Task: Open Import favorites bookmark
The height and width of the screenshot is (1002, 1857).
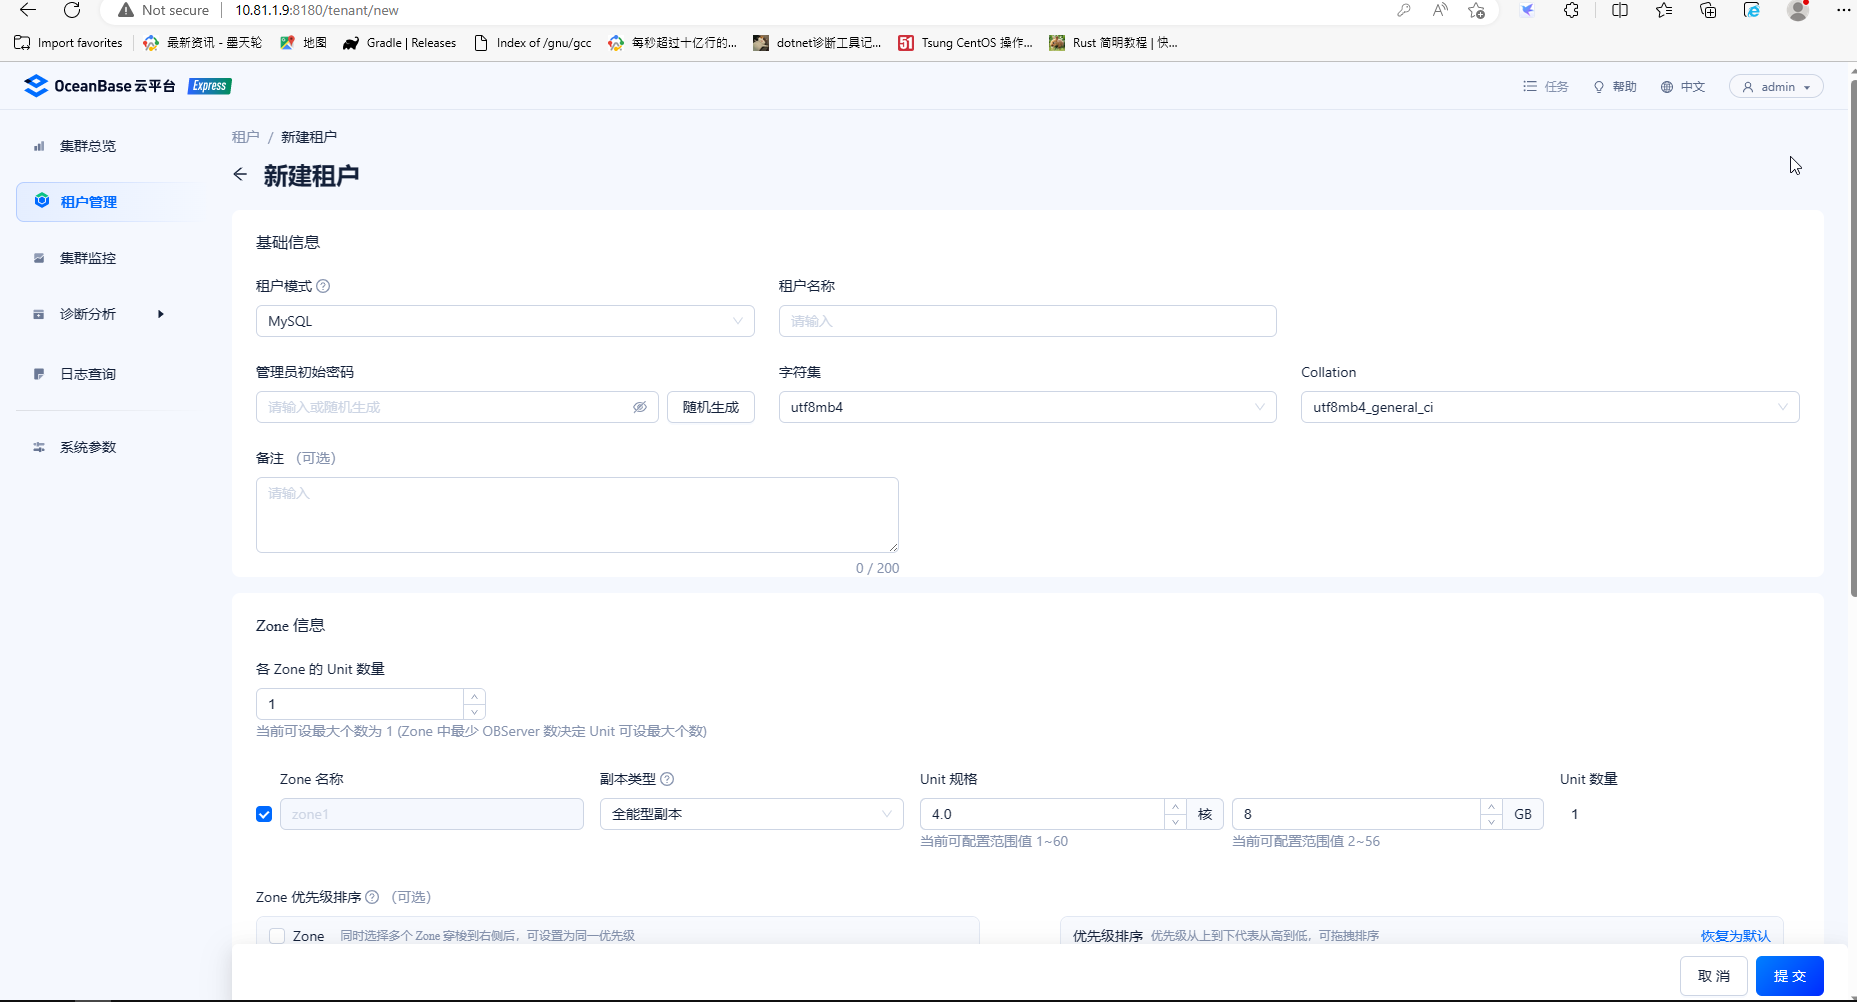Action: tap(69, 43)
